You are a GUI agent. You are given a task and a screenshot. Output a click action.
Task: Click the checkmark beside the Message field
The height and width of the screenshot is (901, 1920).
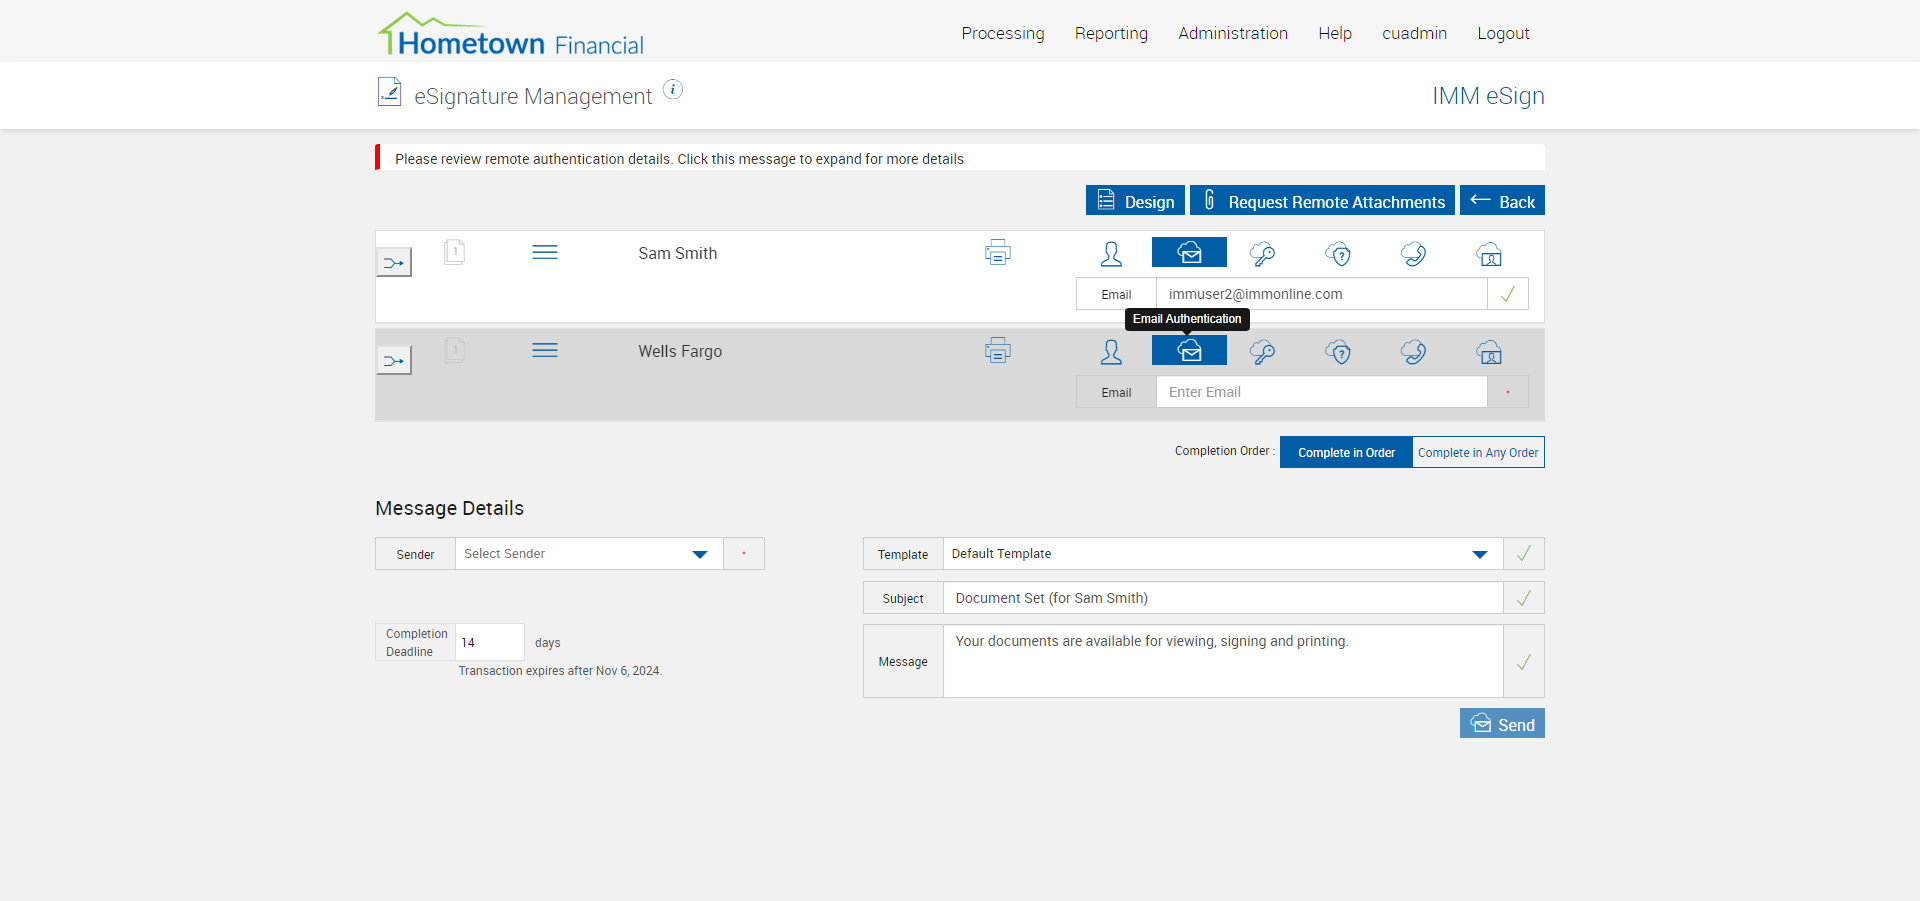[x=1524, y=661]
